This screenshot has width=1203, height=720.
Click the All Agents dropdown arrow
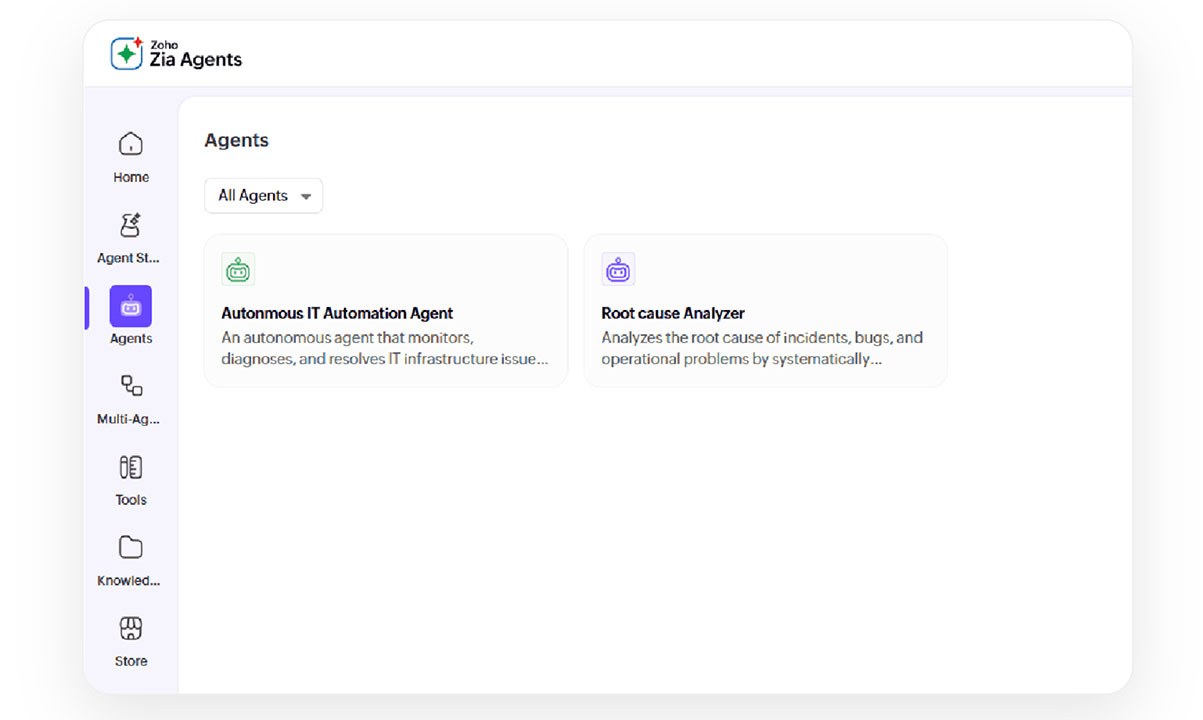click(306, 197)
